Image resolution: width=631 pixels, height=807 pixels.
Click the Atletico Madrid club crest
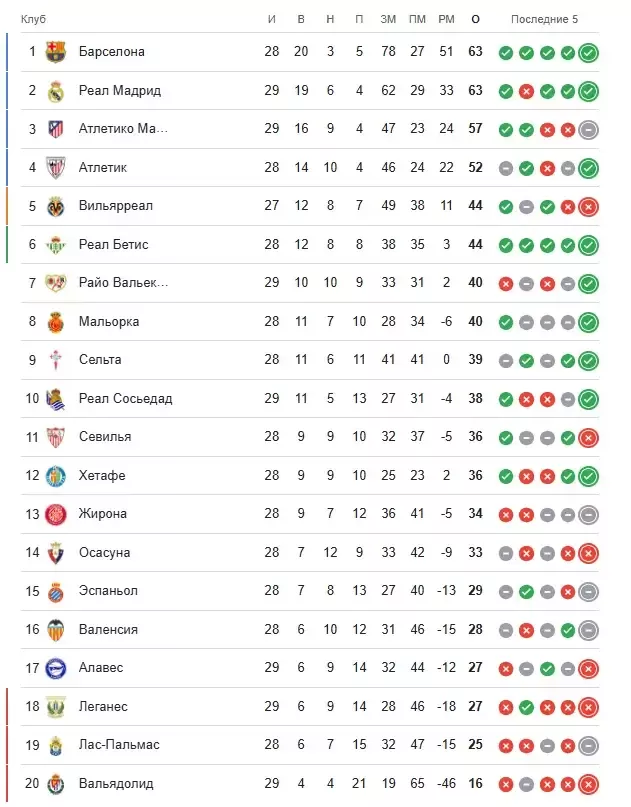pos(56,129)
